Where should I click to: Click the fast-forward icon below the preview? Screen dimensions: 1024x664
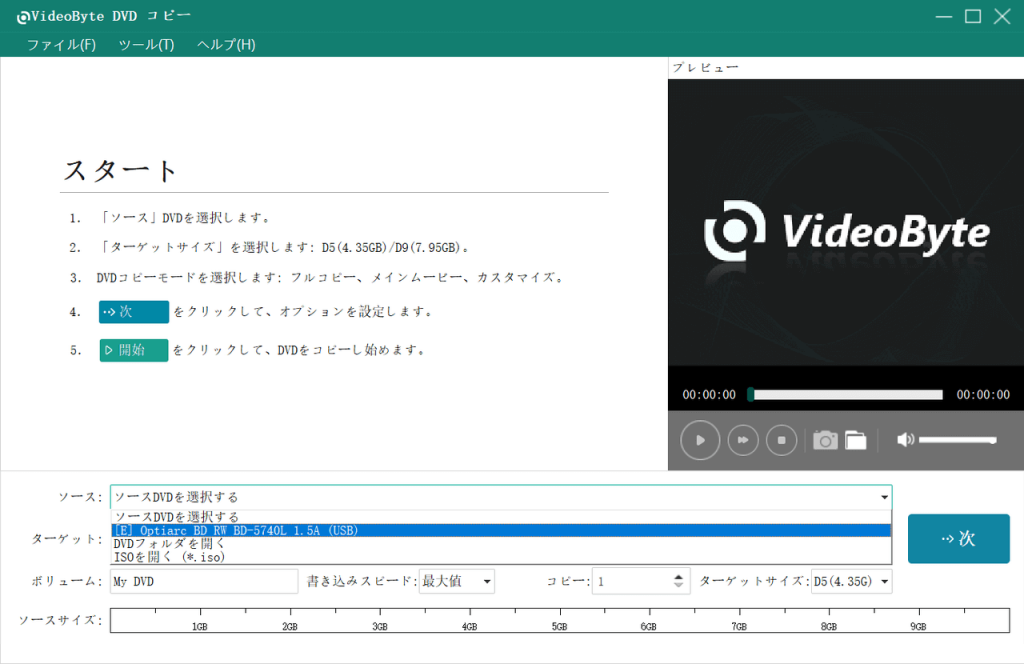click(742, 440)
